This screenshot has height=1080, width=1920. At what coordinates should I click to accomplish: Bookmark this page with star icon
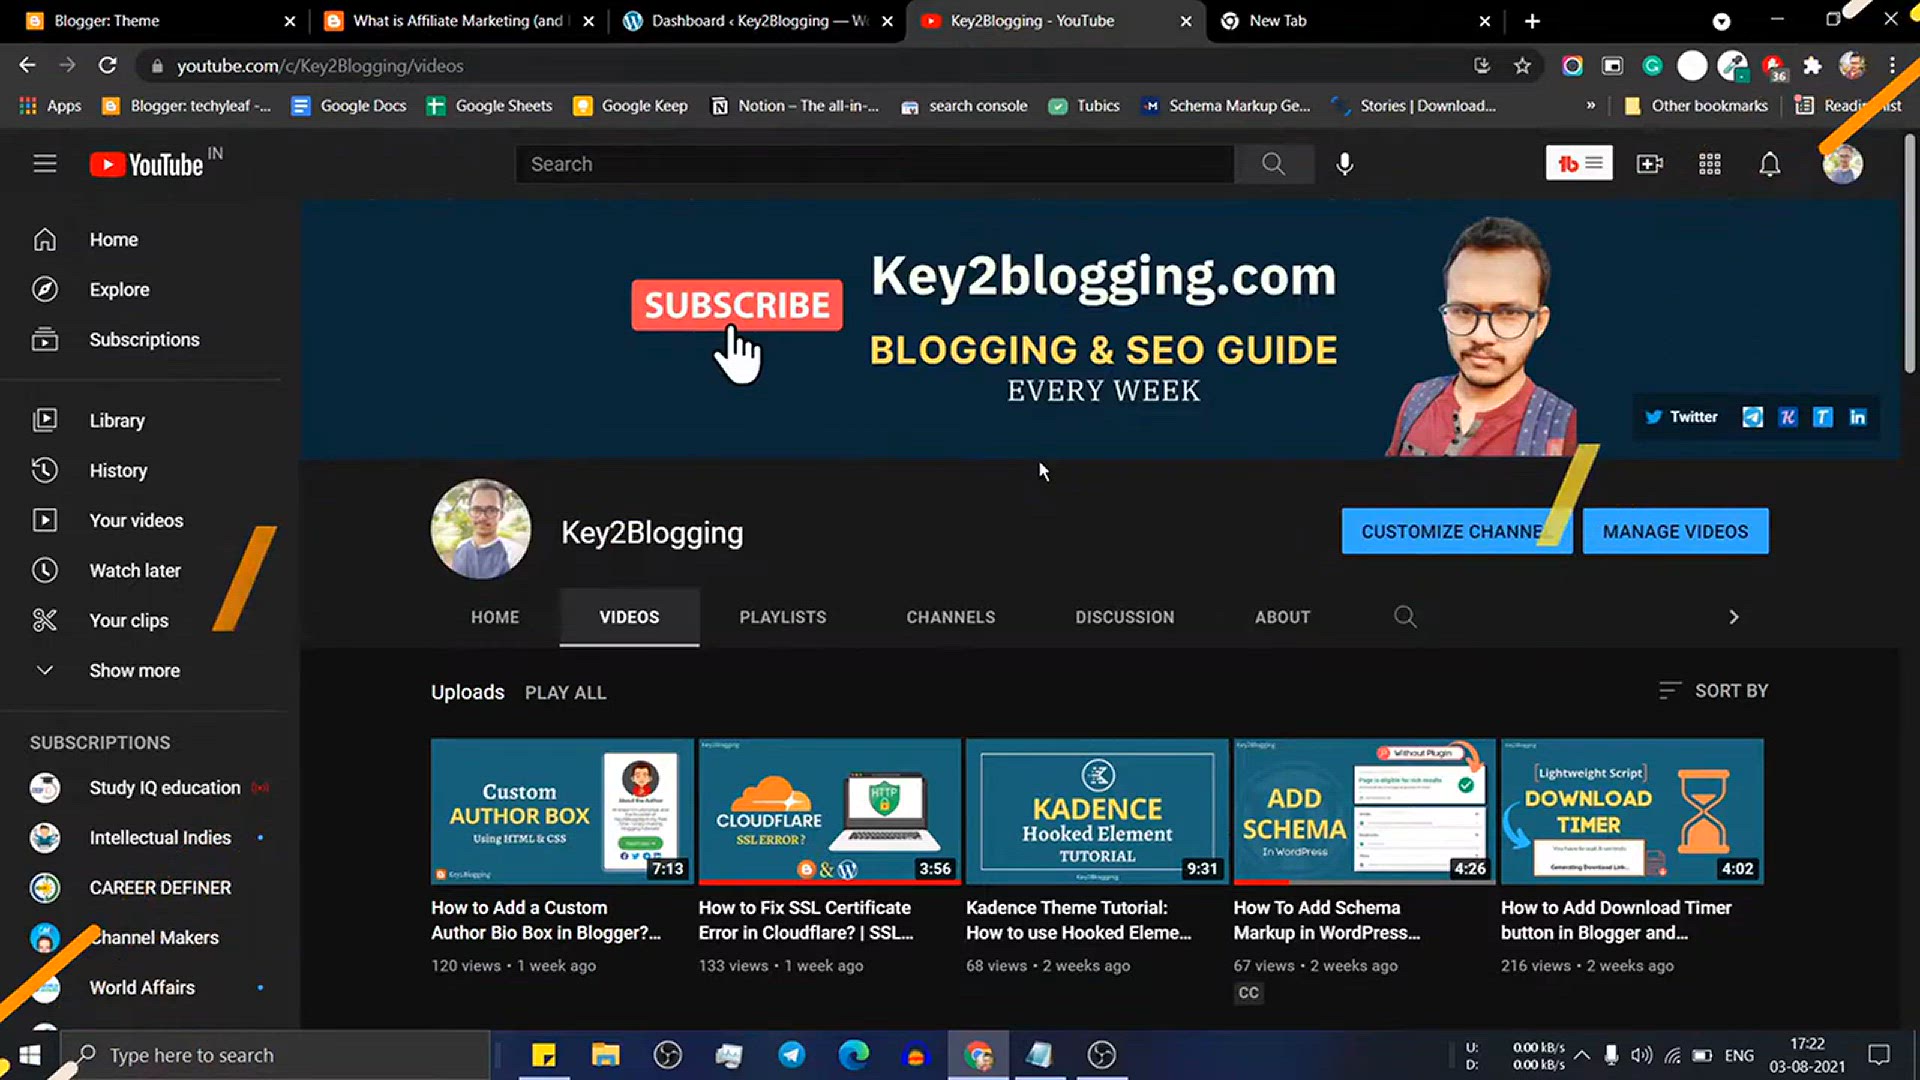(x=1522, y=66)
